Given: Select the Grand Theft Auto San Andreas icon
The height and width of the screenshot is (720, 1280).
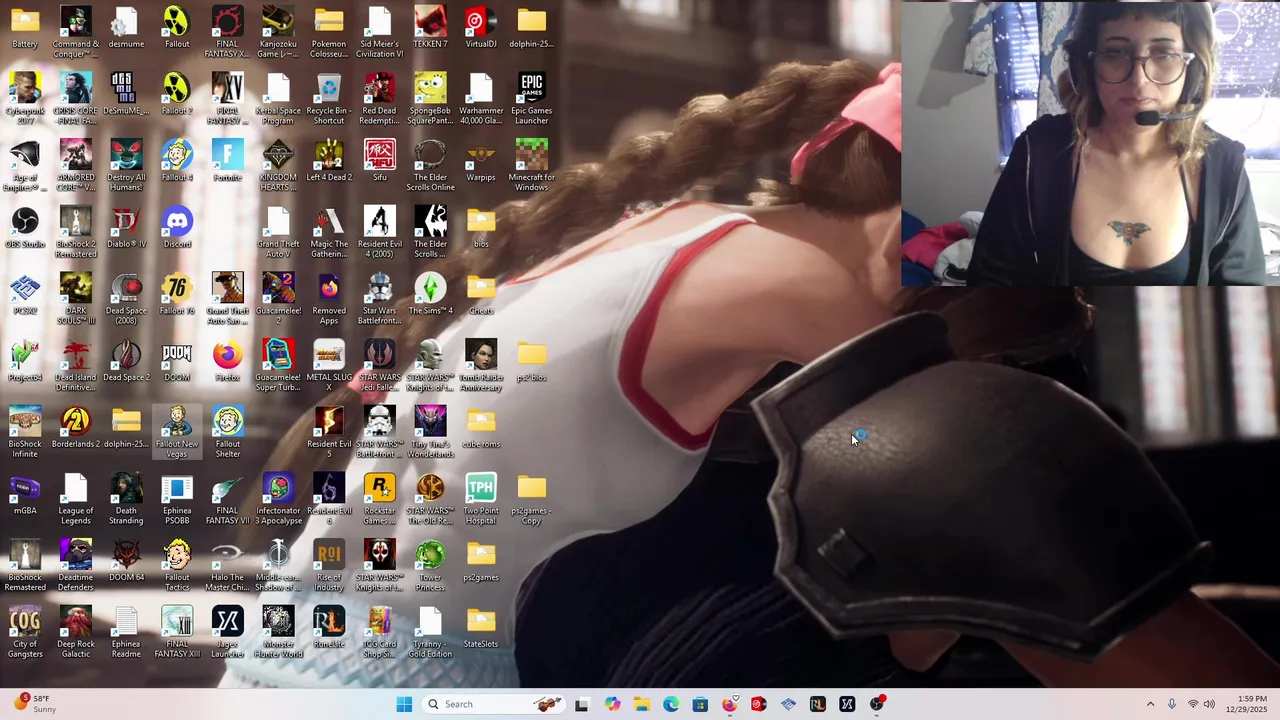Looking at the screenshot, I should [228, 299].
